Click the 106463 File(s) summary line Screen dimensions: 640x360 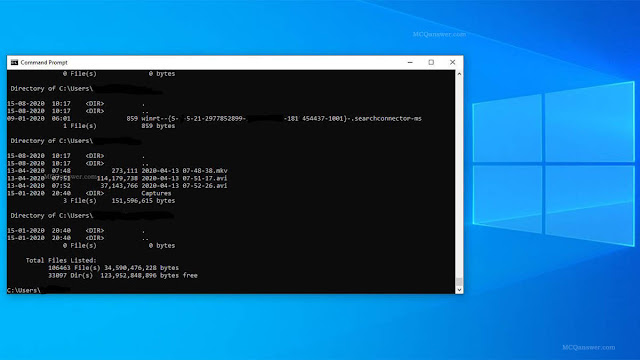coord(113,268)
